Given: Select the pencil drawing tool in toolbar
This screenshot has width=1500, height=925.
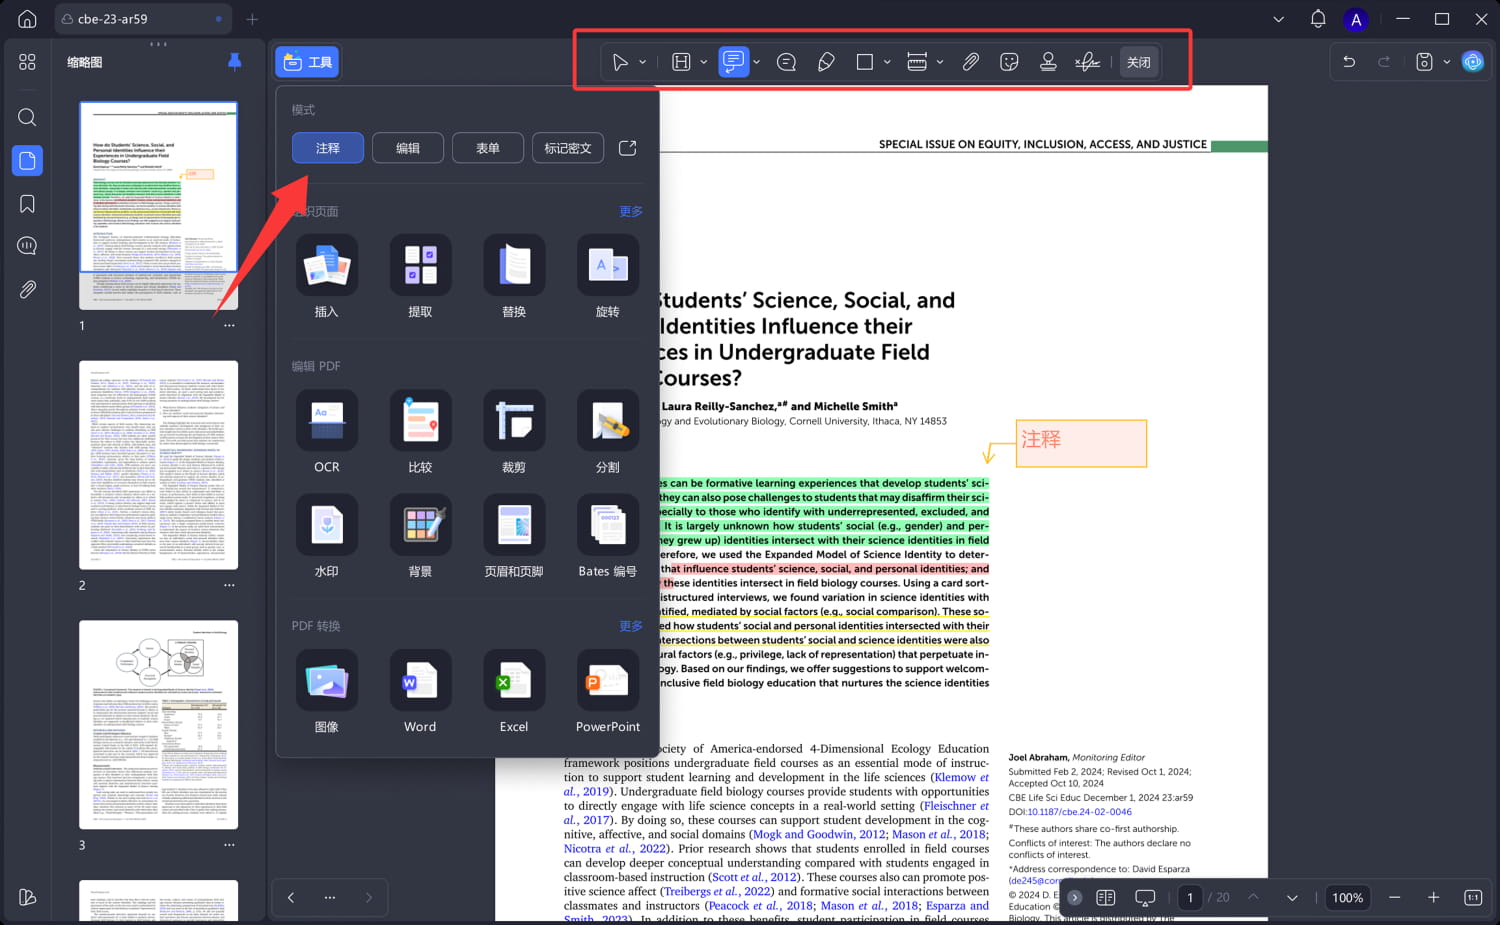Looking at the screenshot, I should tap(826, 62).
